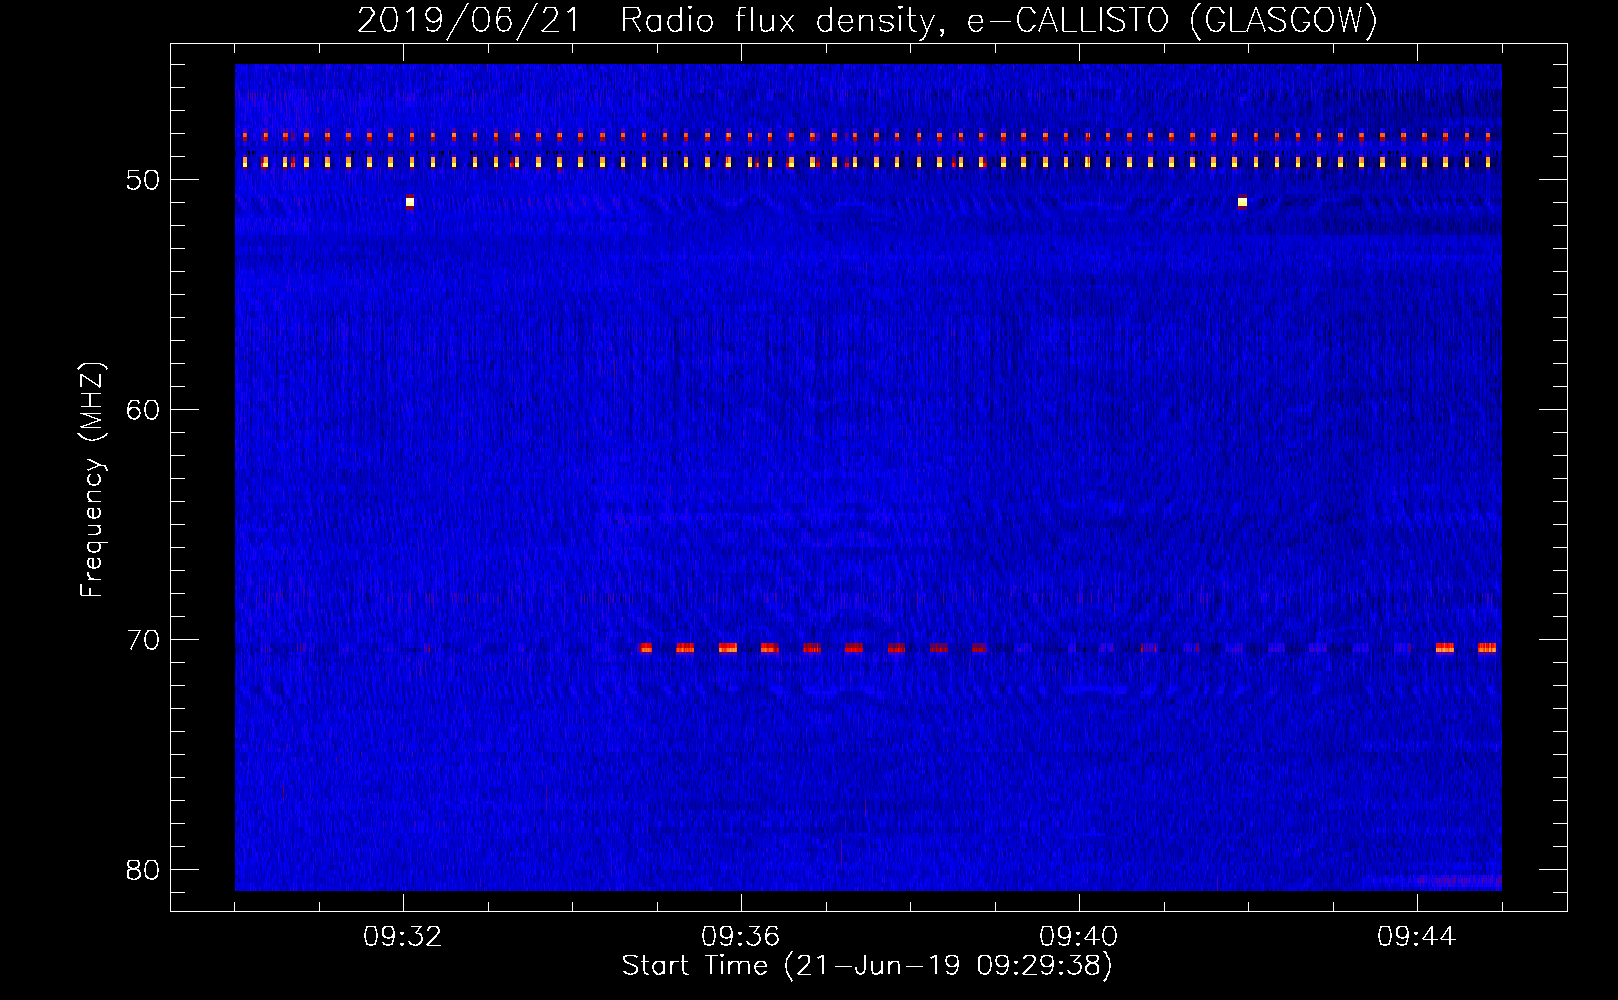Click the 09:36 time tick label
Image resolution: width=1618 pixels, height=1000 pixels.
click(741, 937)
